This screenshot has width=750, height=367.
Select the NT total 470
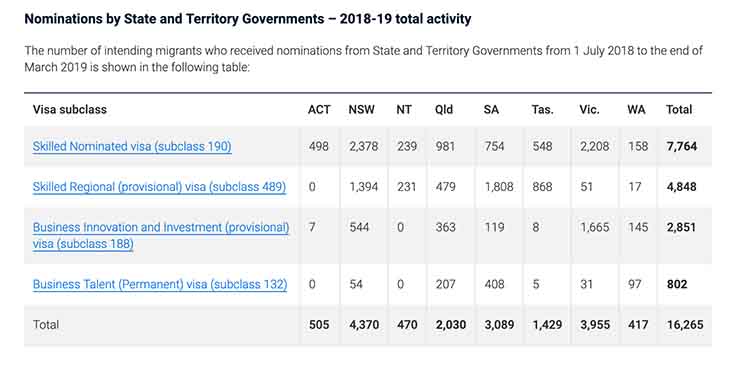(407, 325)
